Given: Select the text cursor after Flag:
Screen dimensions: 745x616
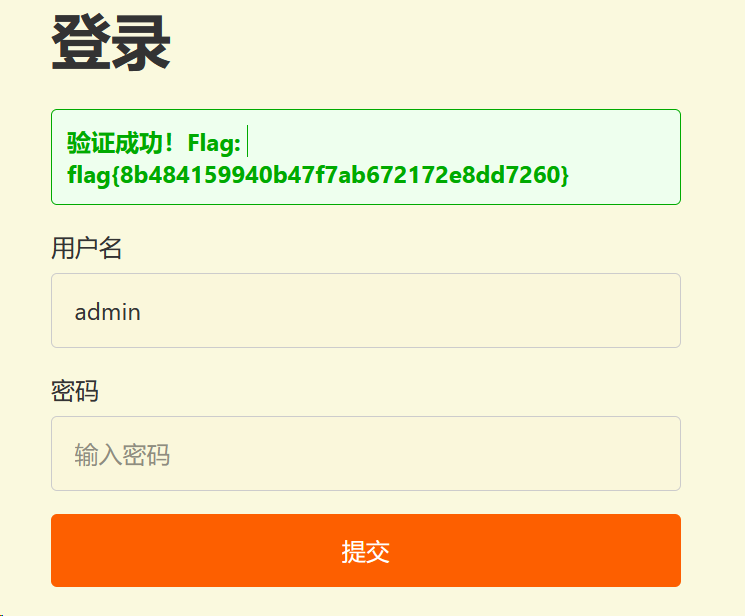Looking at the screenshot, I should [248, 141].
